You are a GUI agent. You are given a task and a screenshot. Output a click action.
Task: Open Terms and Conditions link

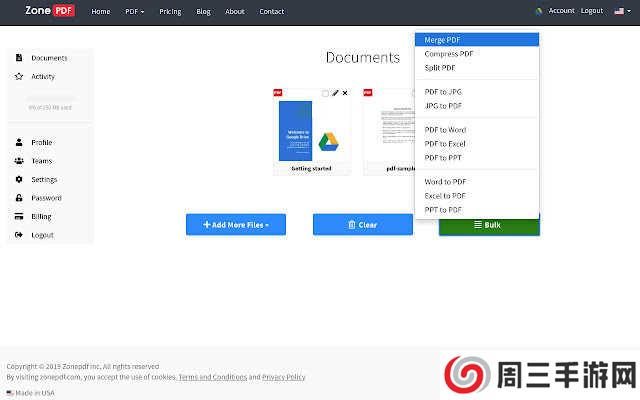[213, 377]
